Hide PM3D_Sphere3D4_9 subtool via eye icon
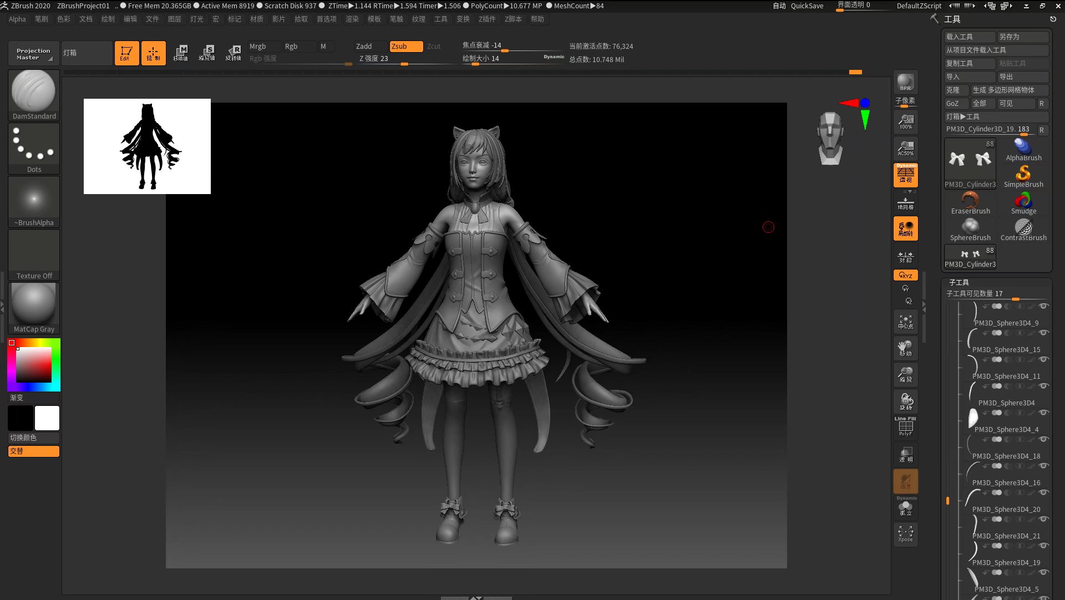1065x600 pixels. [1043, 306]
